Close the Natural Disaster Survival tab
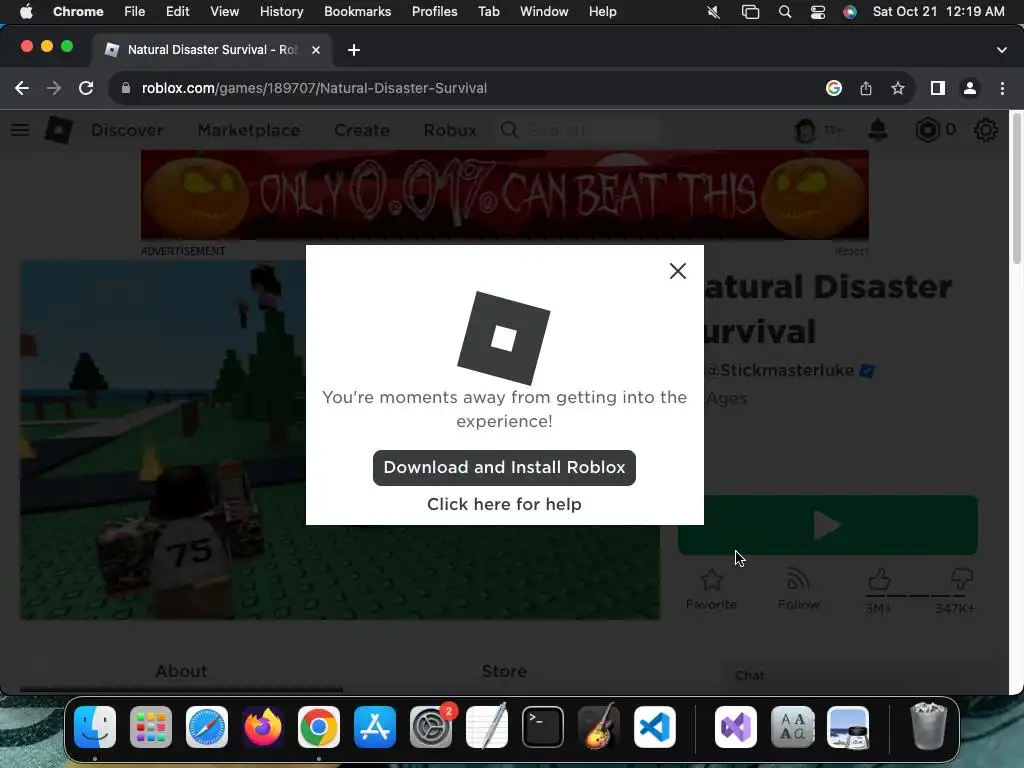This screenshot has width=1024, height=768. coord(316,50)
